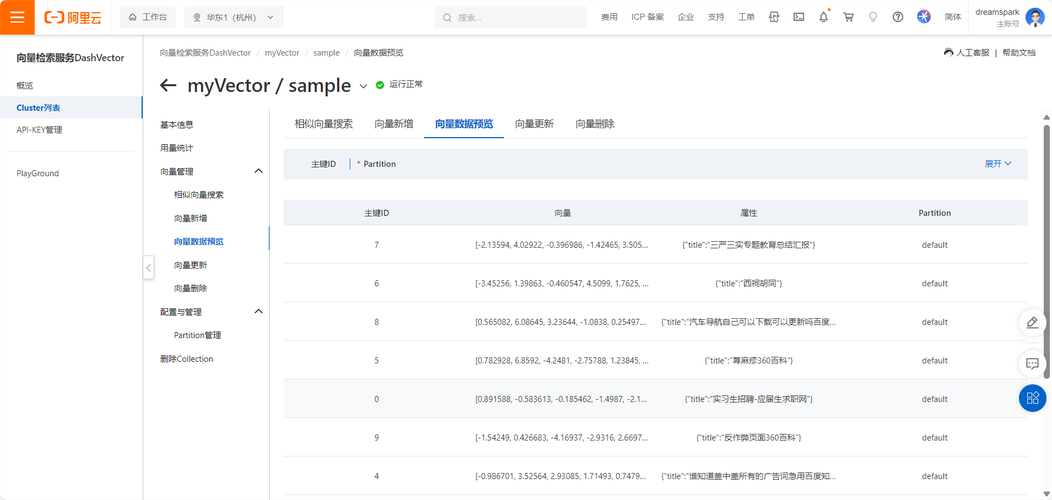
Task: Open the orange hamburger menu
Action: coord(17,17)
